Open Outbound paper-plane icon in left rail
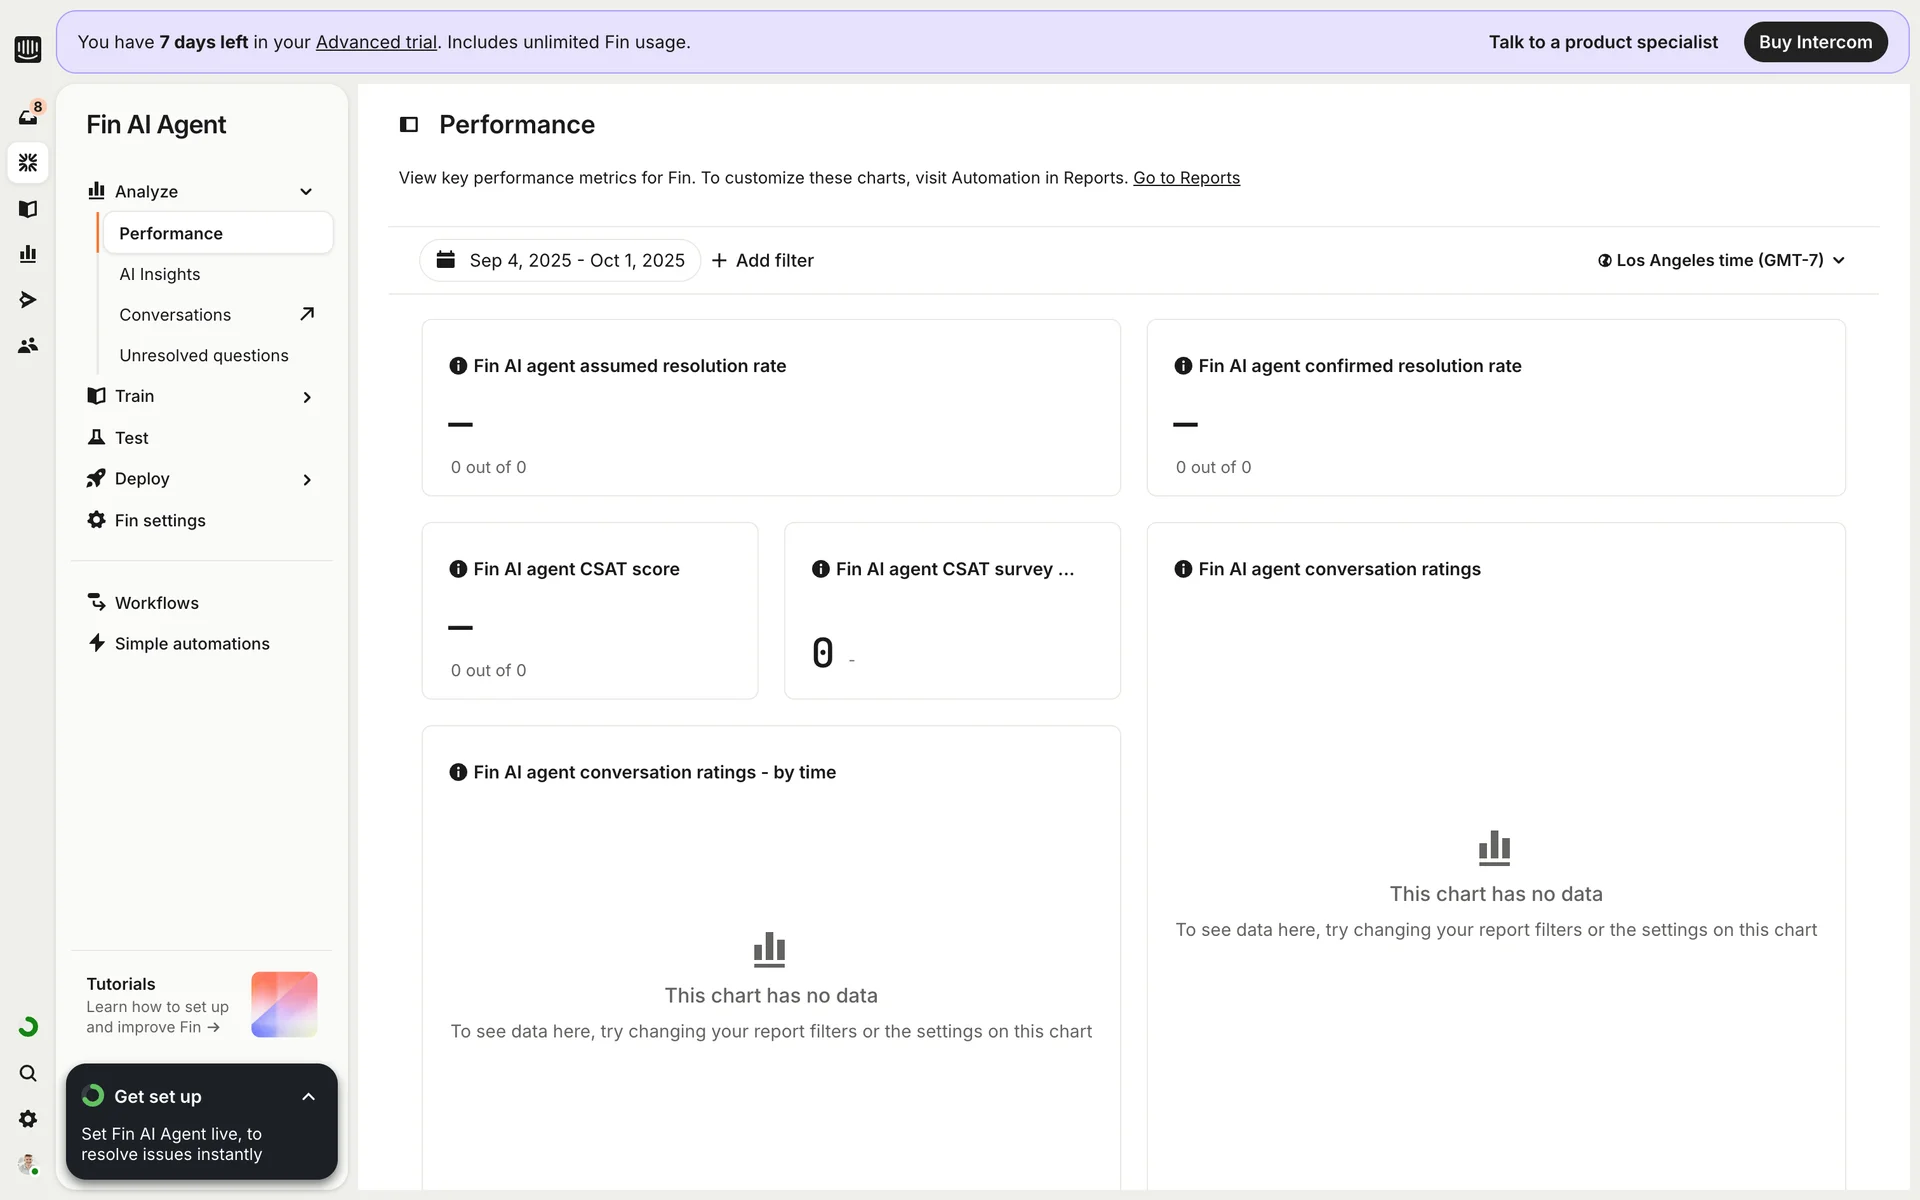The image size is (1920, 1200). click(x=28, y=300)
